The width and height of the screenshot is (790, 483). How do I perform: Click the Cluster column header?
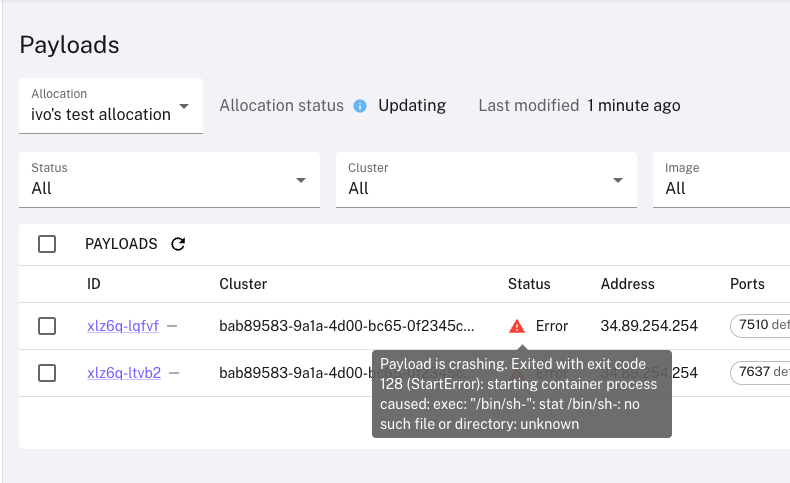(243, 284)
